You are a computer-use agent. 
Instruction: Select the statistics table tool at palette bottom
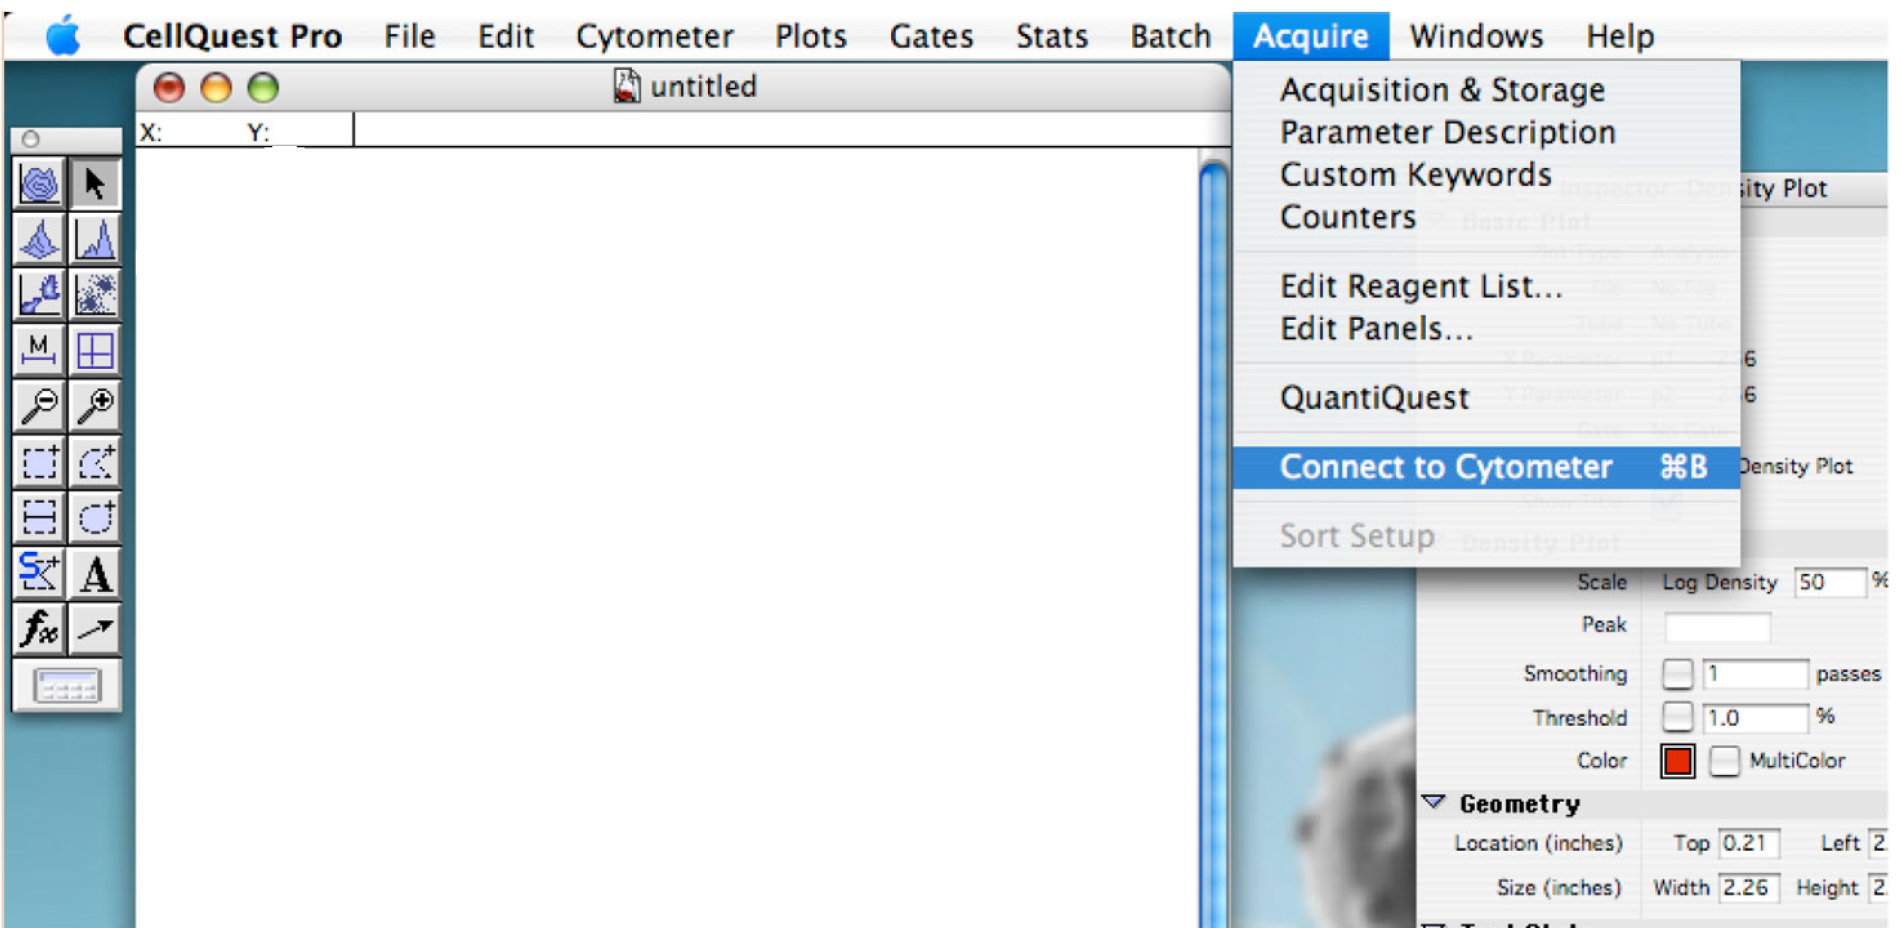click(67, 686)
